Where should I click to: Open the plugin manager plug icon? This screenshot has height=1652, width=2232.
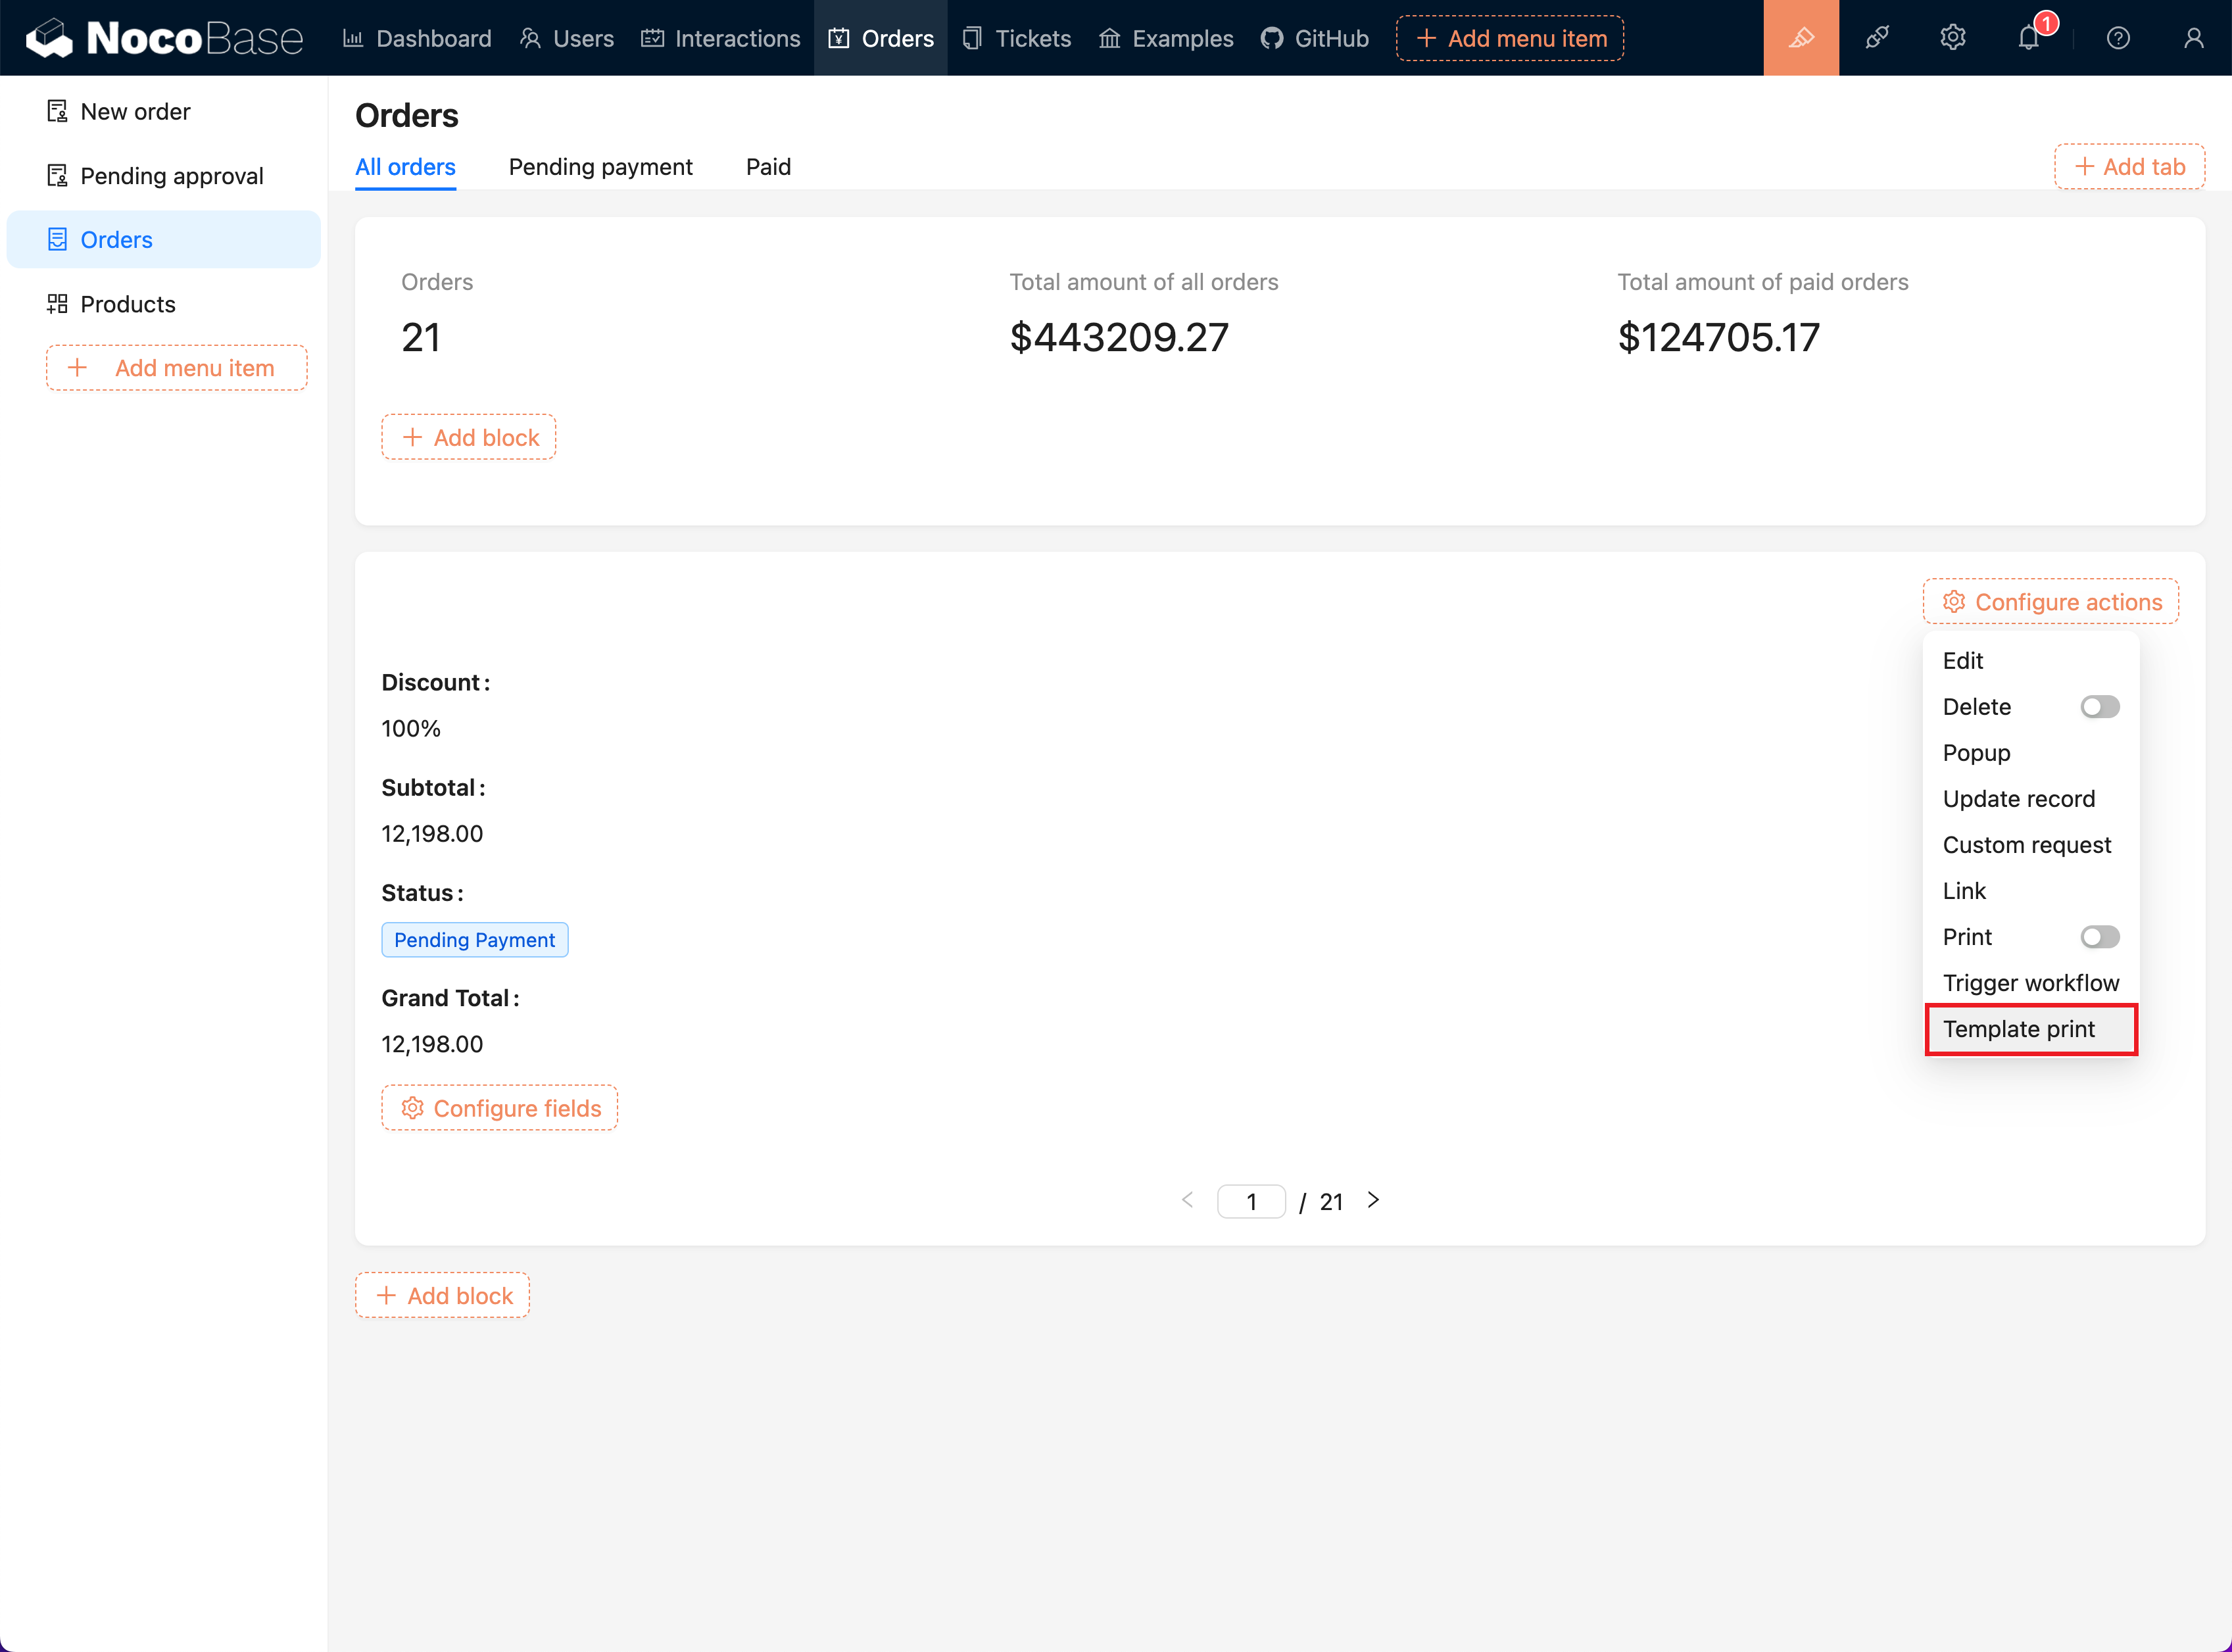1877,38
